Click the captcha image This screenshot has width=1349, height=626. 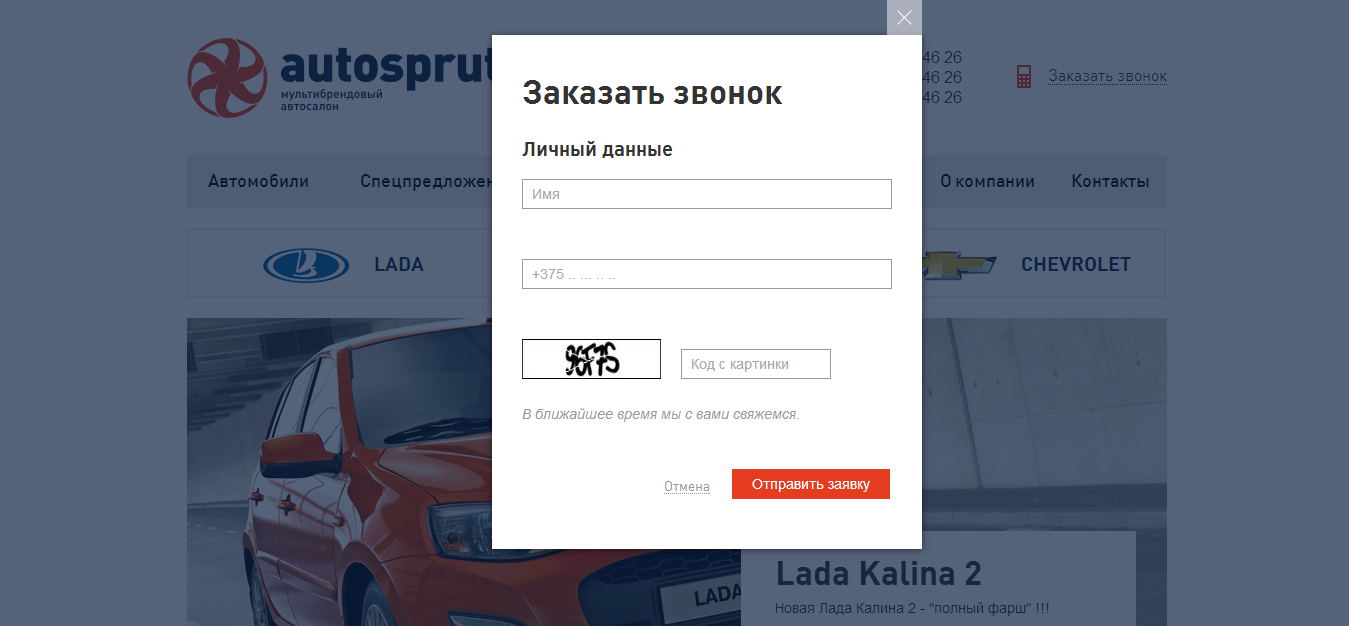591,359
